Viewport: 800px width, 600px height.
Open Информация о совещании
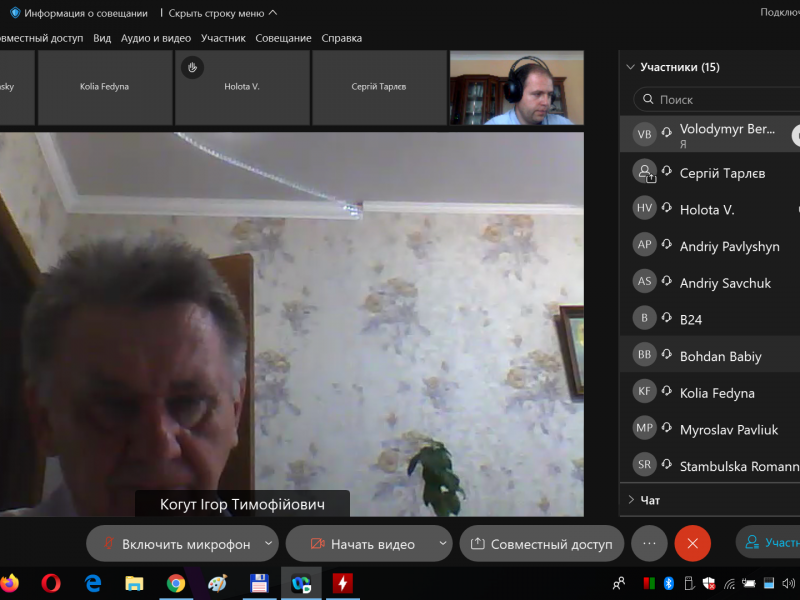point(78,13)
